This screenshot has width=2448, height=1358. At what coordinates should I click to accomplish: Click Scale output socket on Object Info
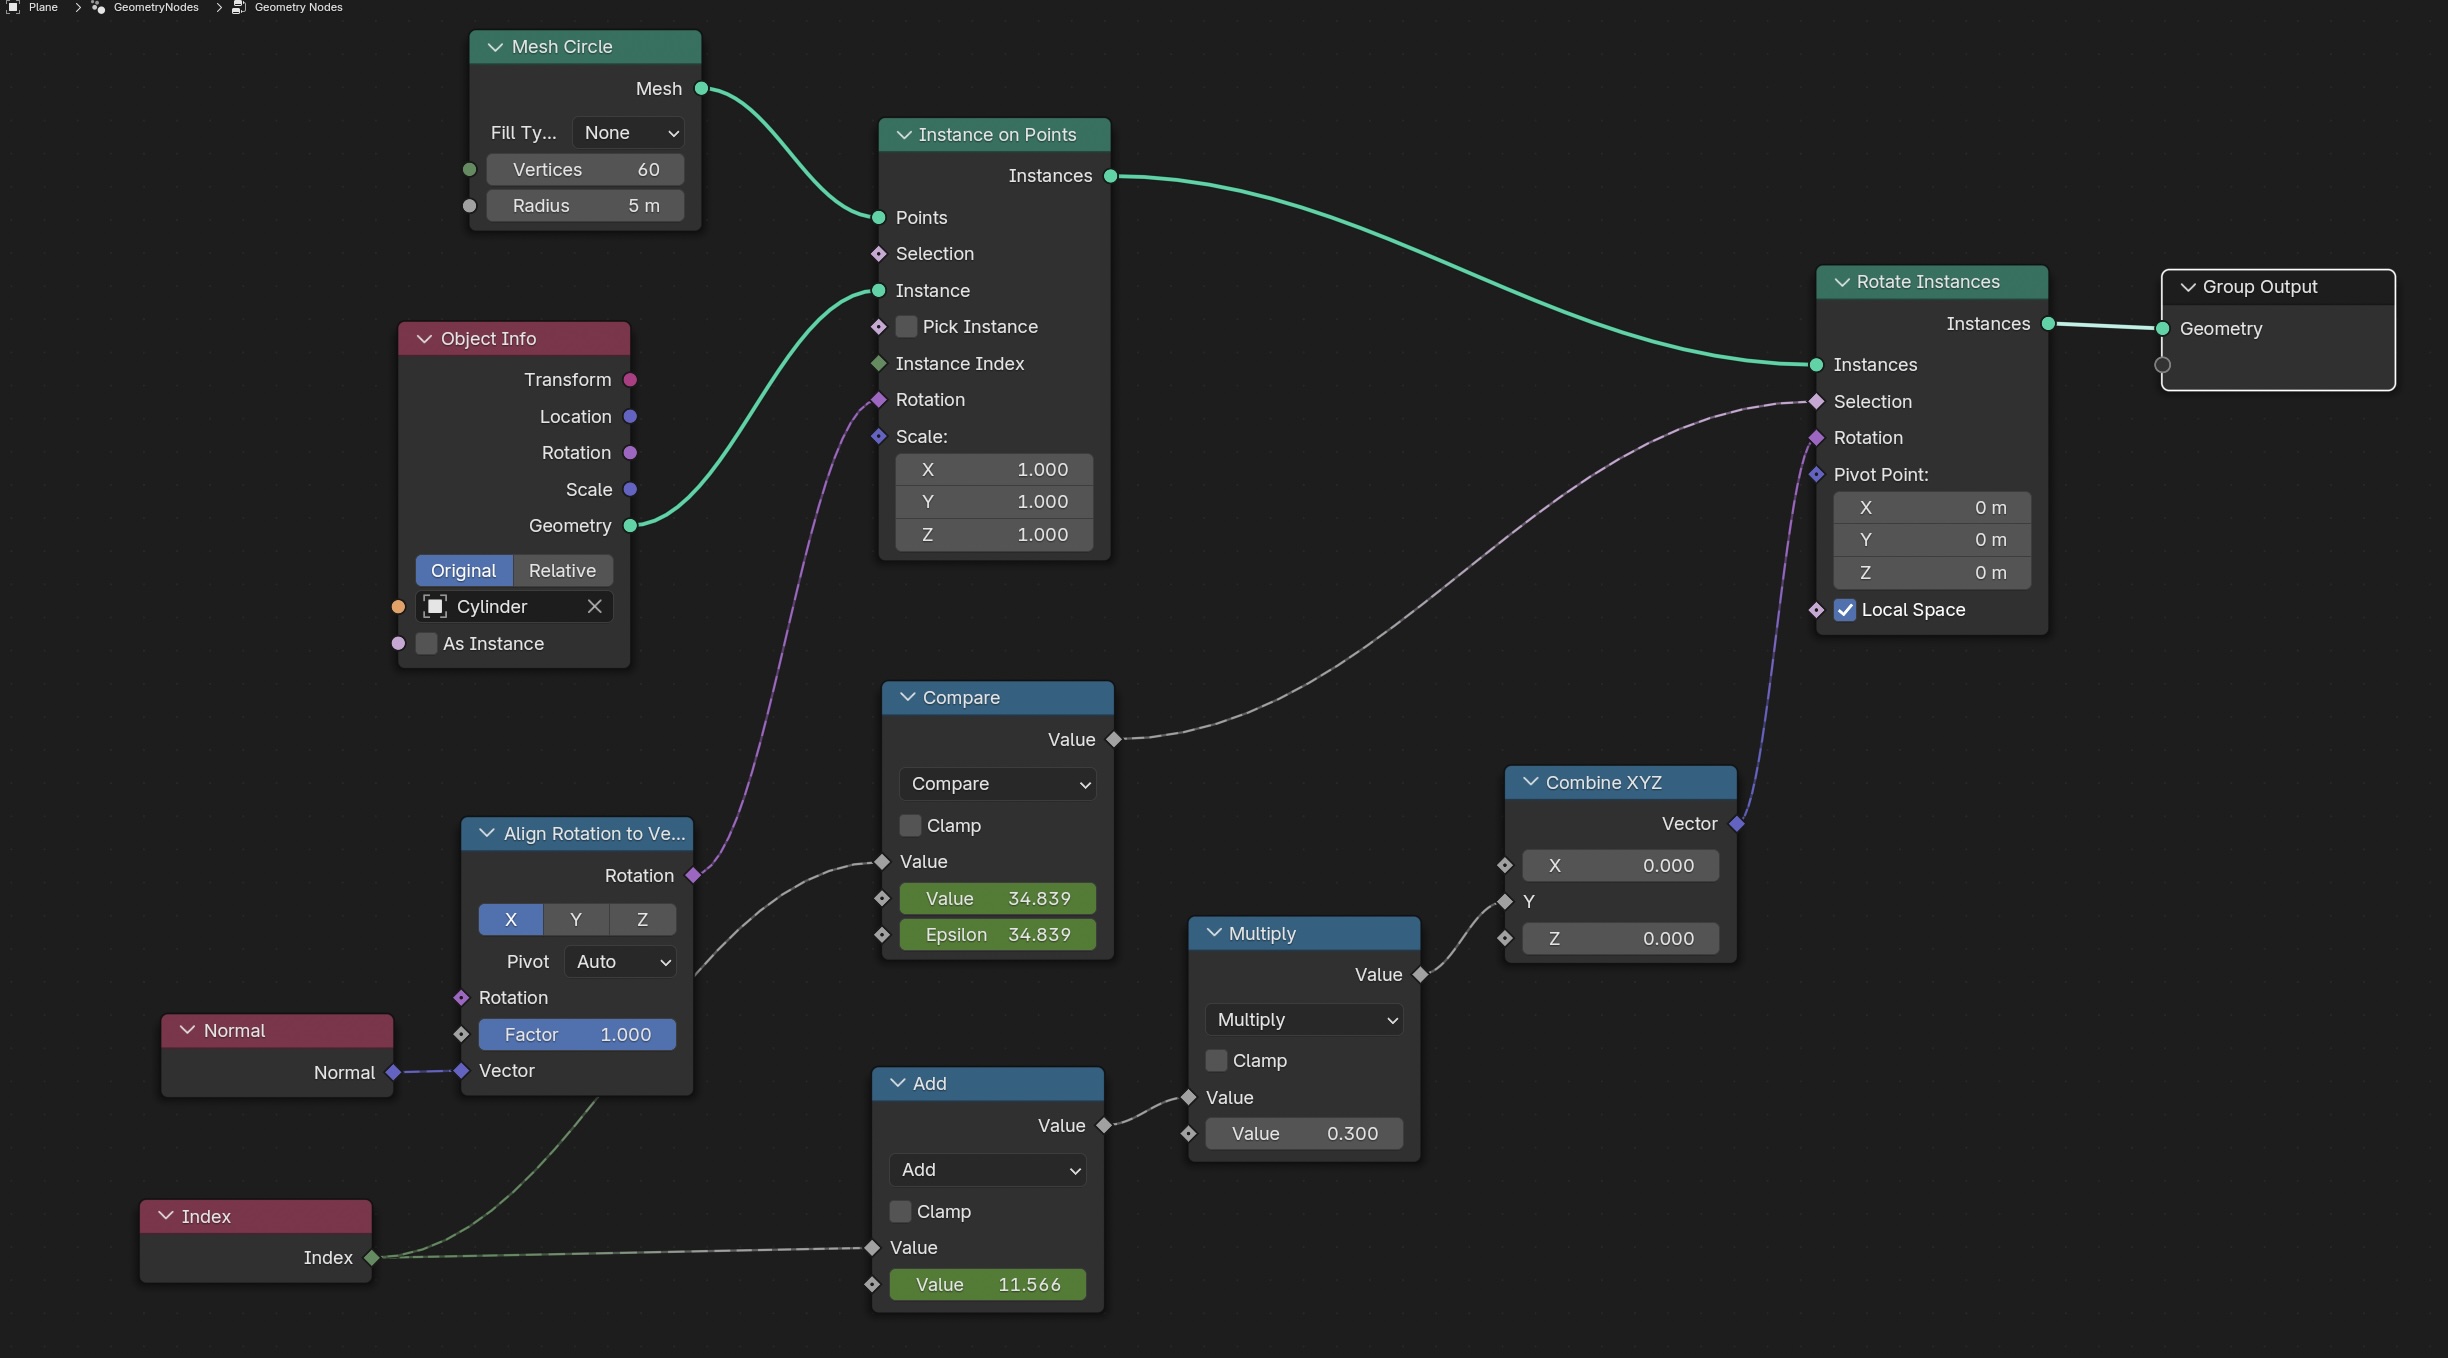coord(630,490)
